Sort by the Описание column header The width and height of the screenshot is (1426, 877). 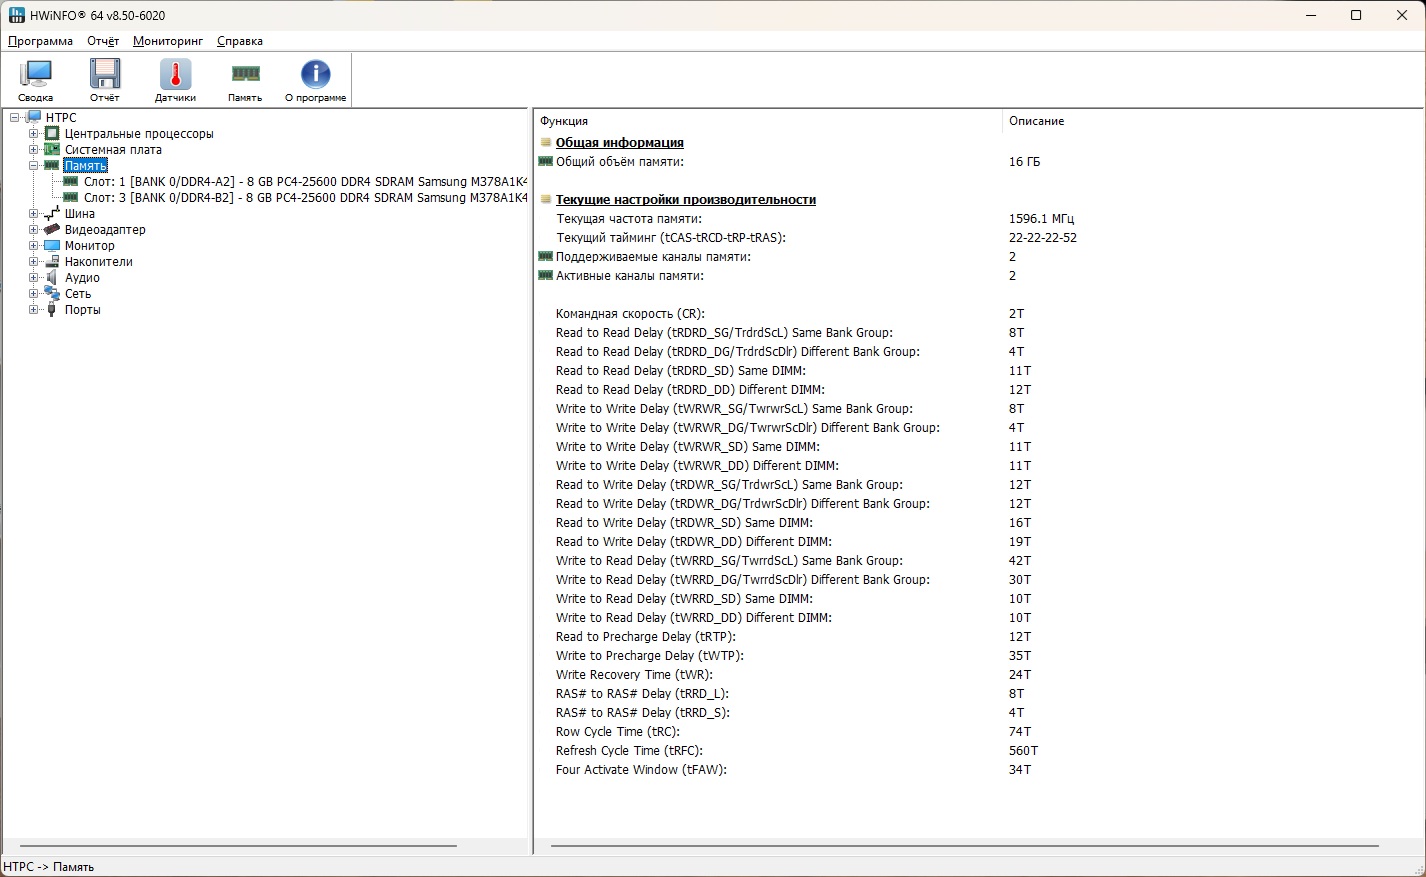1213,121
